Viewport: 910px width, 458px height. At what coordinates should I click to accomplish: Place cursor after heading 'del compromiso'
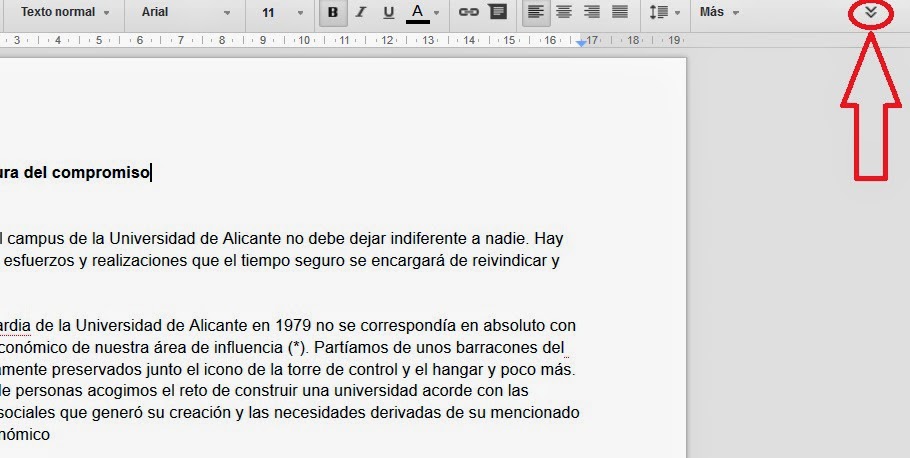point(150,173)
